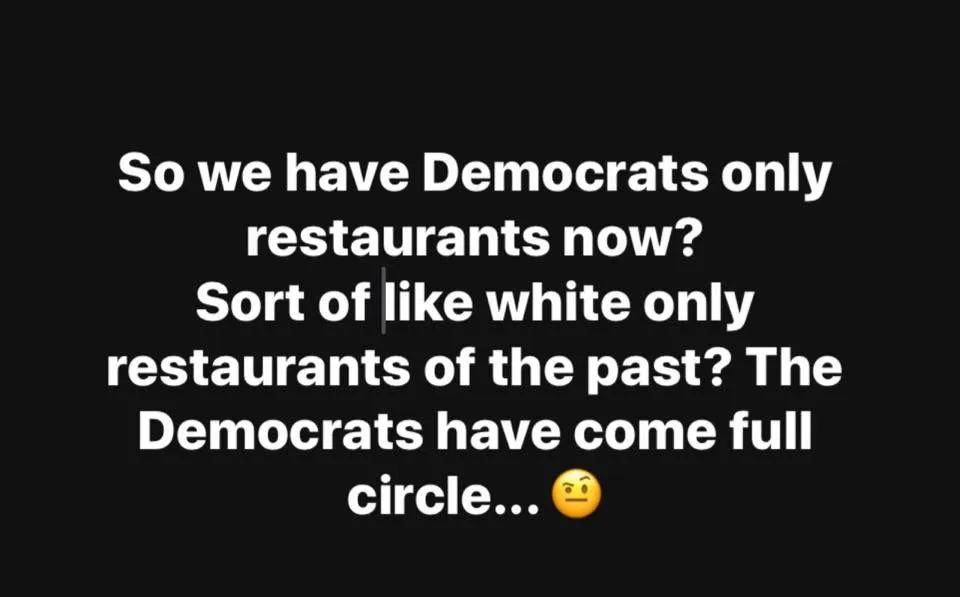Viewport: 960px width, 597px height.
Task: Click 'restaurants' preceding 'of the past?'
Action: [258, 369]
